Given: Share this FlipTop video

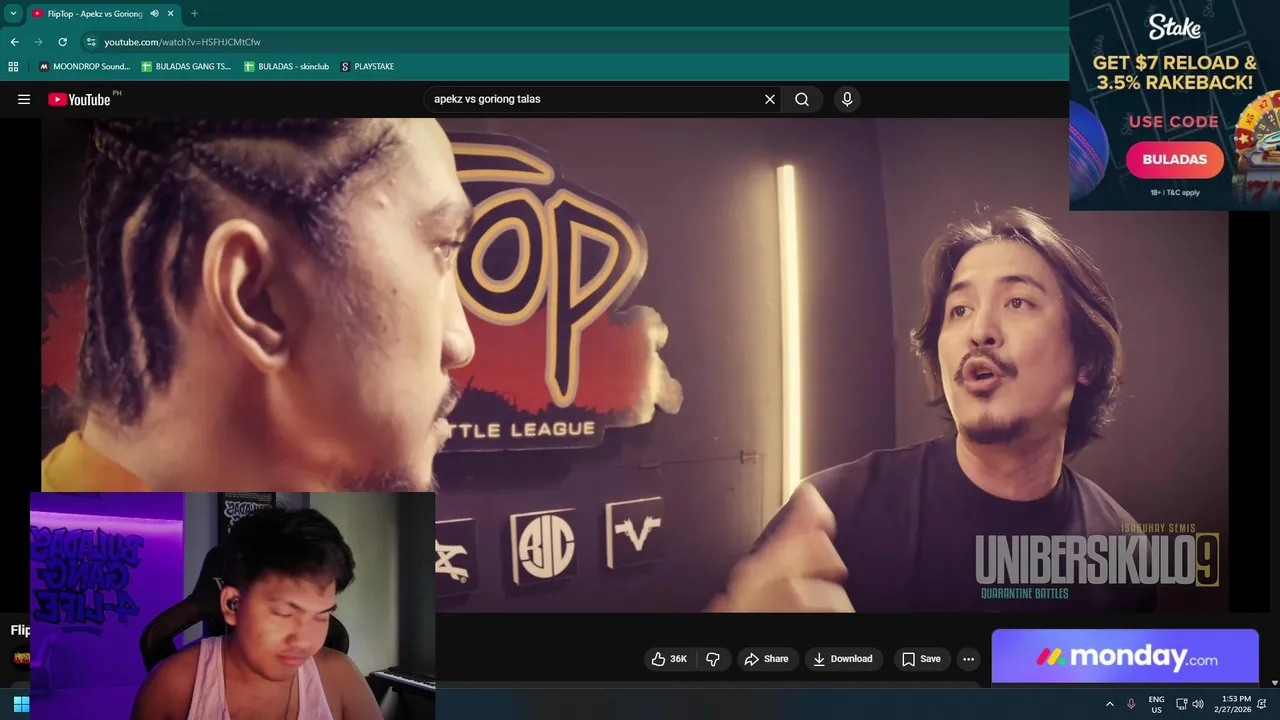Looking at the screenshot, I should point(767,659).
